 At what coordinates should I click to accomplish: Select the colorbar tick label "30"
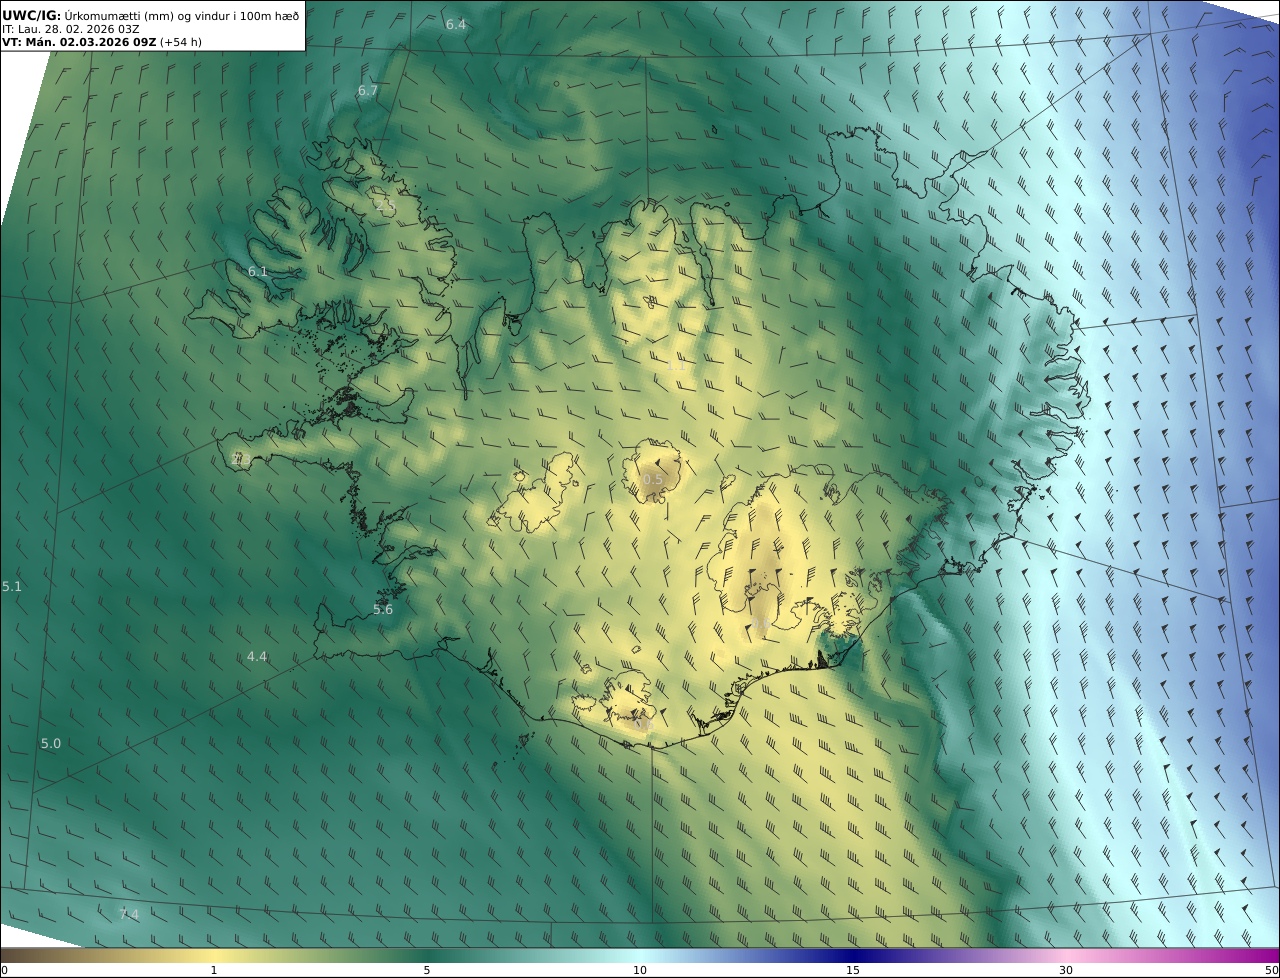tap(1066, 970)
